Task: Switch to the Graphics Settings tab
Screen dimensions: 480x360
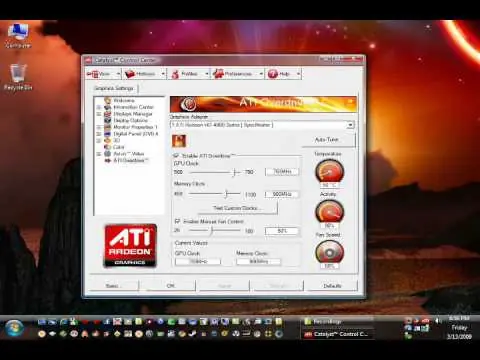Action: coord(114,88)
